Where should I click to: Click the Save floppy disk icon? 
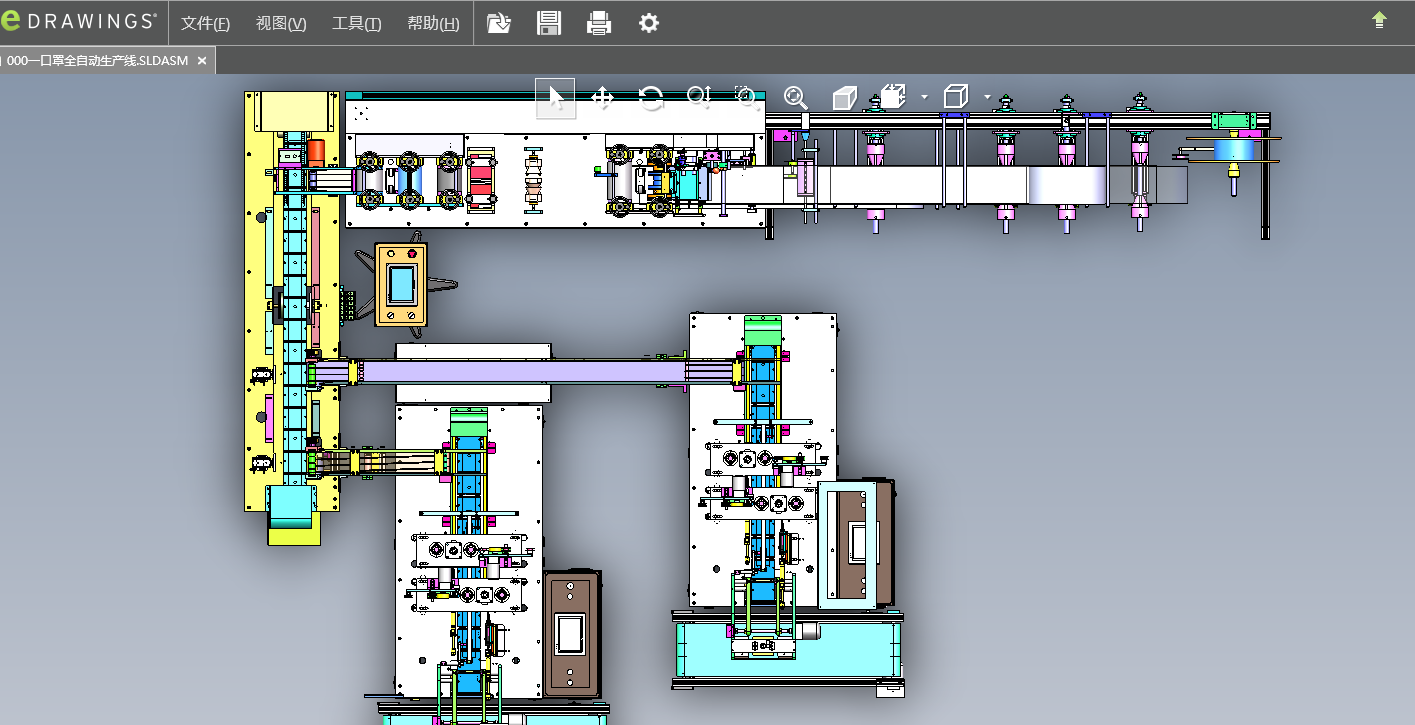(x=549, y=23)
